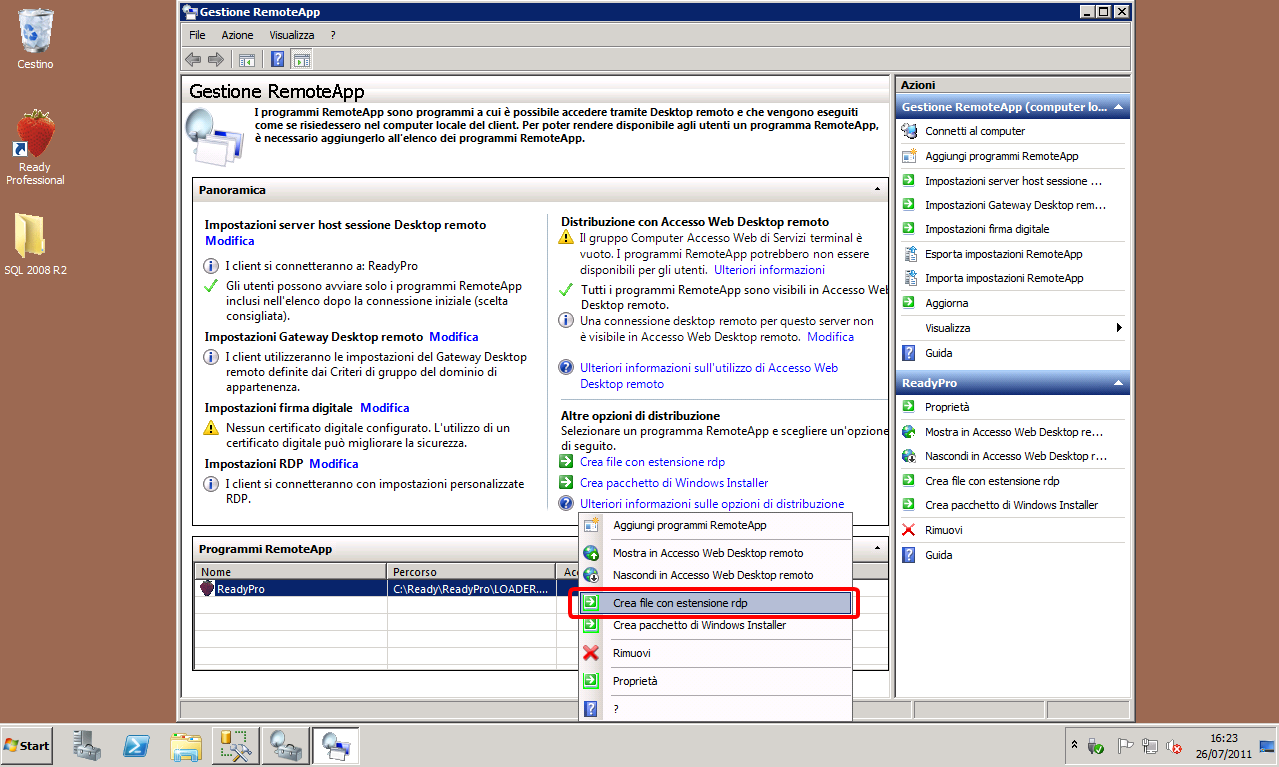This screenshot has height=767, width=1279.
Task: Click the Nome column header
Action: pyautogui.click(x=290, y=572)
